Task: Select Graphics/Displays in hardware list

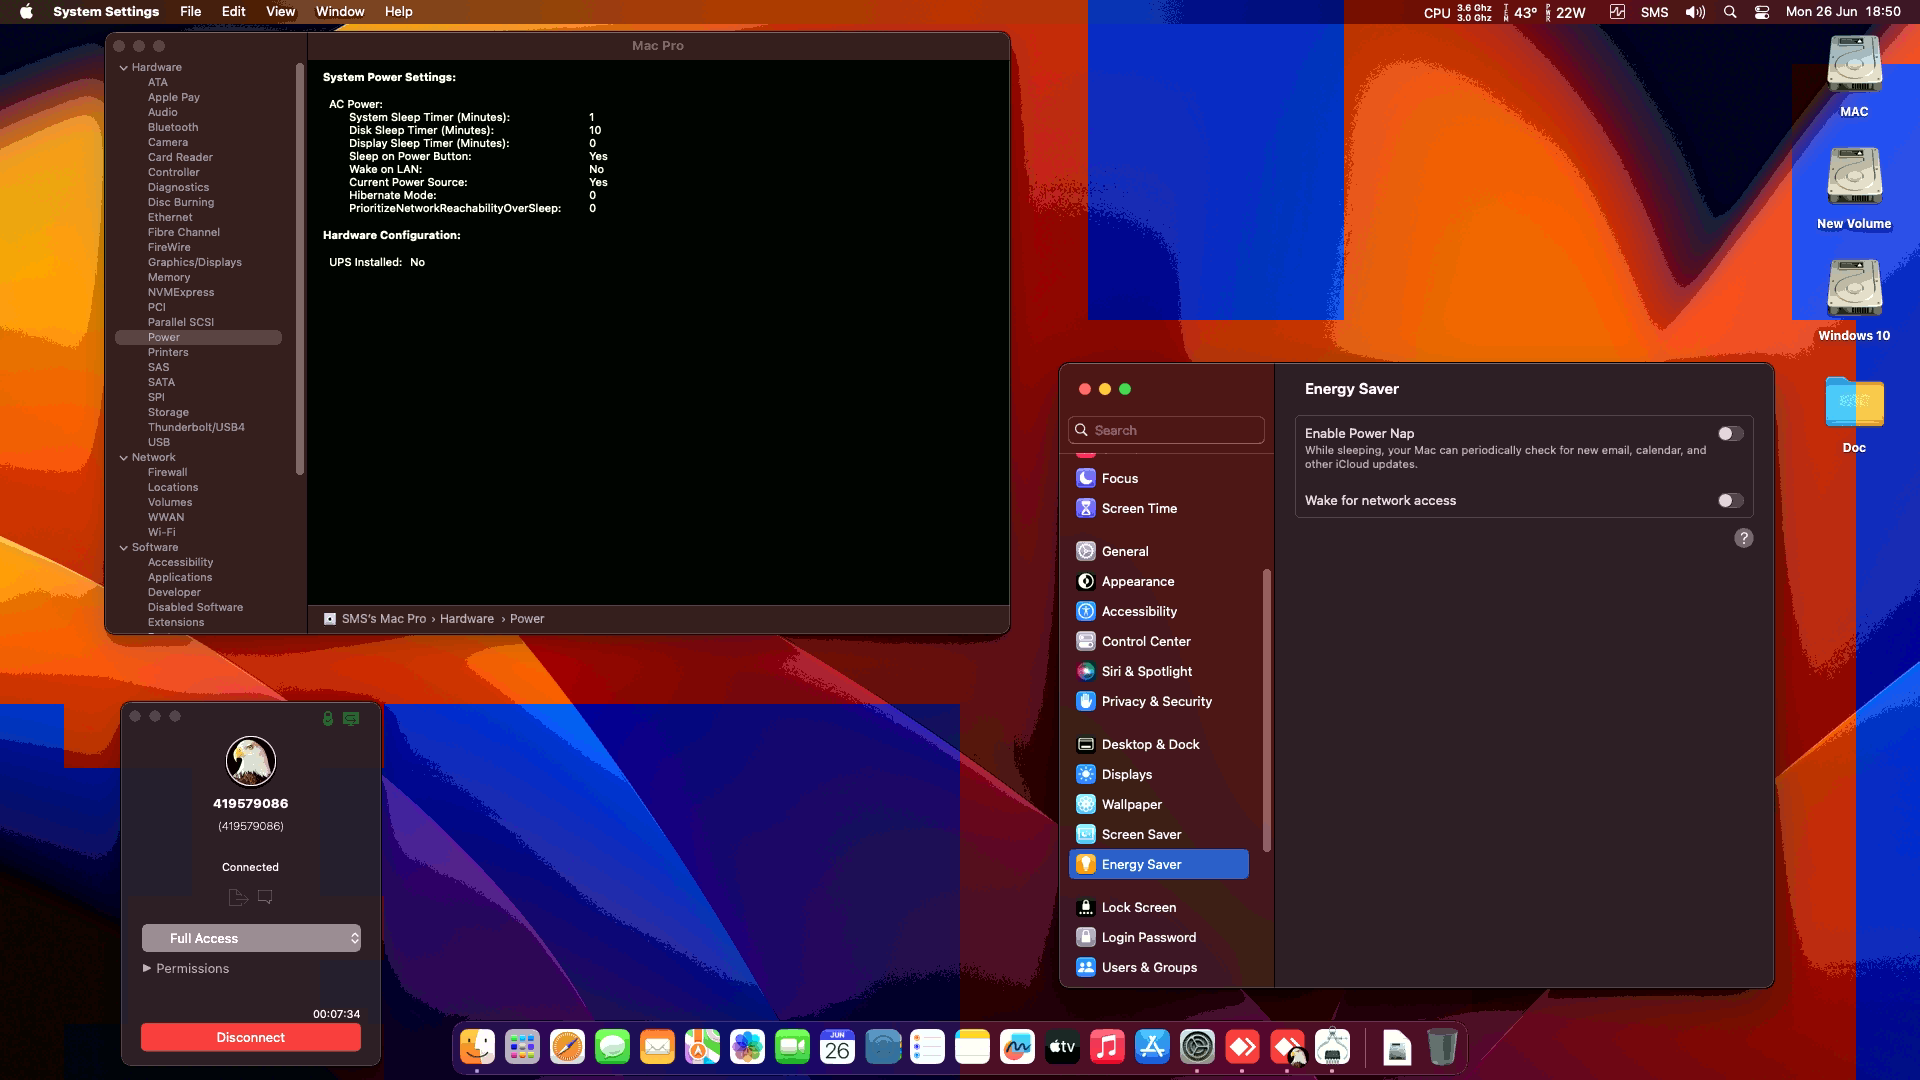Action: (195, 262)
